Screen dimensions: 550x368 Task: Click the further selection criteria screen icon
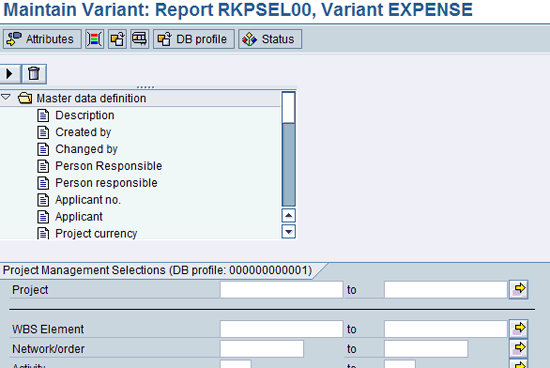point(140,39)
